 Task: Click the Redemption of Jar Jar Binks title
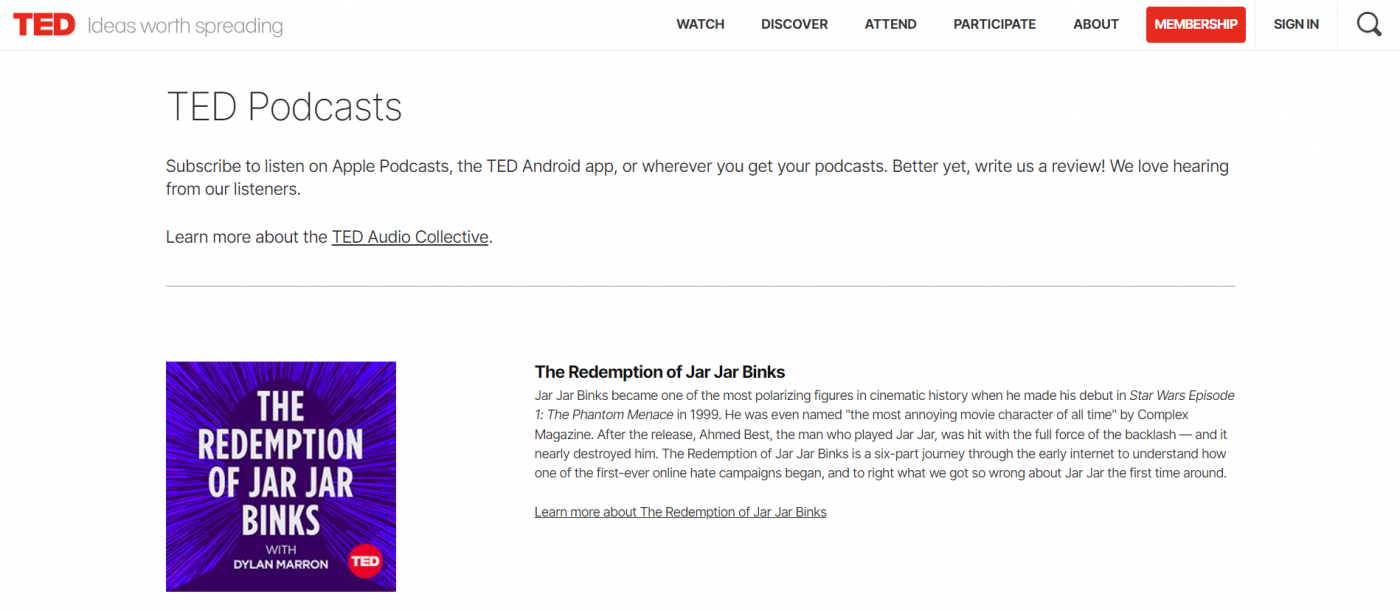tap(660, 373)
